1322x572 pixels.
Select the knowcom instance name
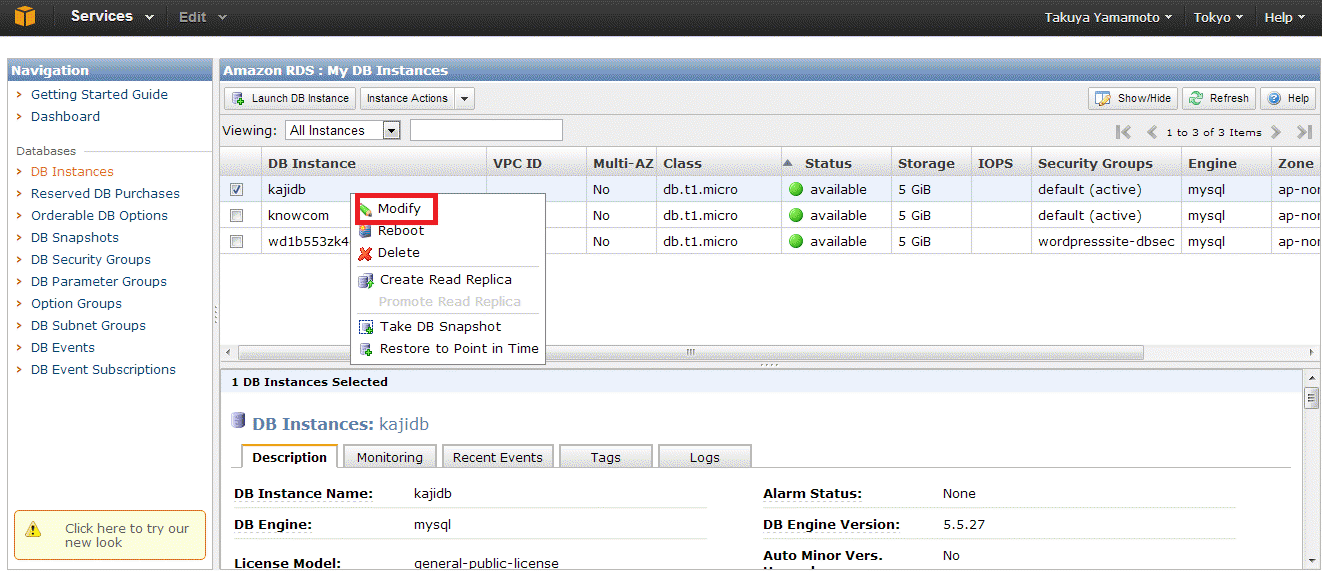[298, 215]
